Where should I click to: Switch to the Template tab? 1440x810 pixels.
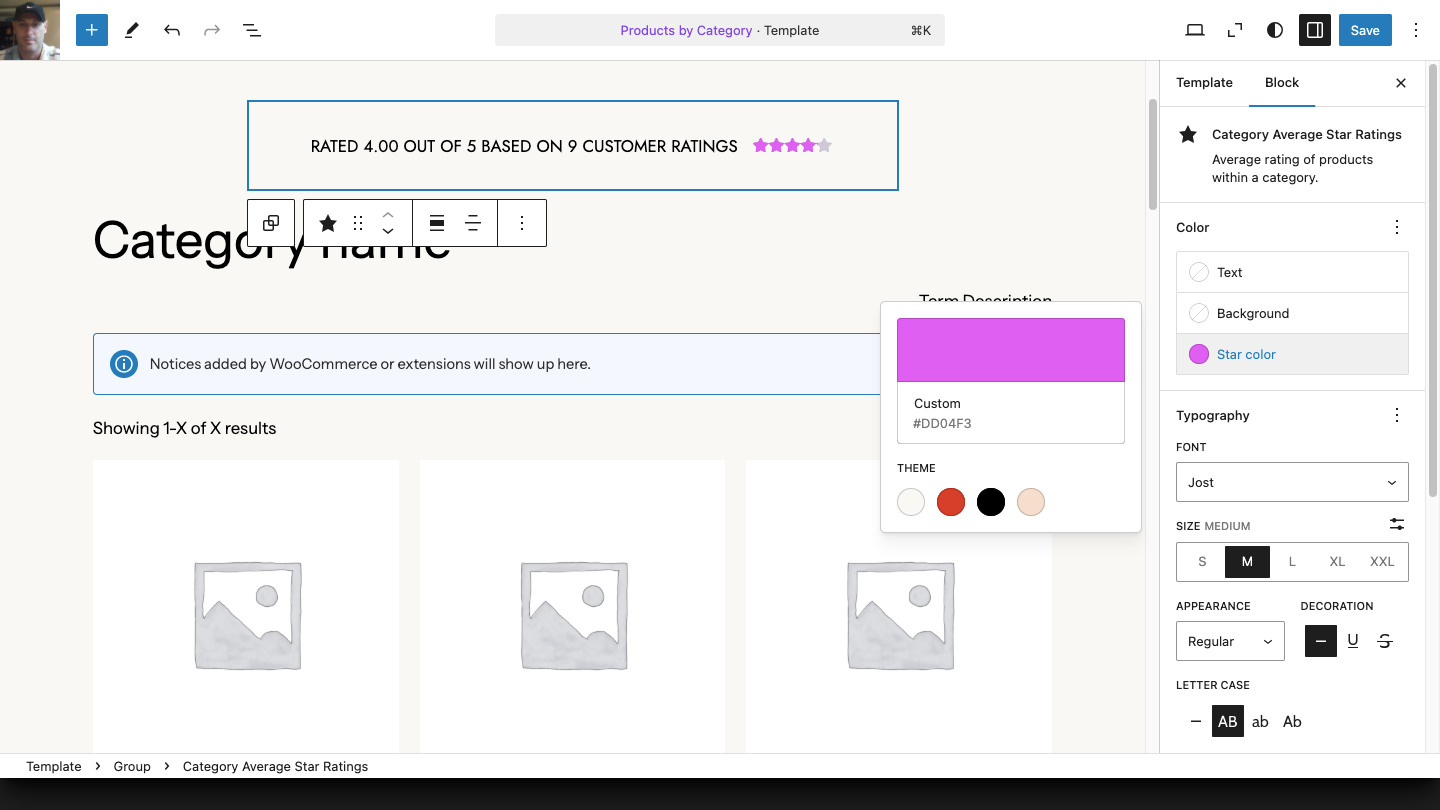pyautogui.click(x=1204, y=83)
